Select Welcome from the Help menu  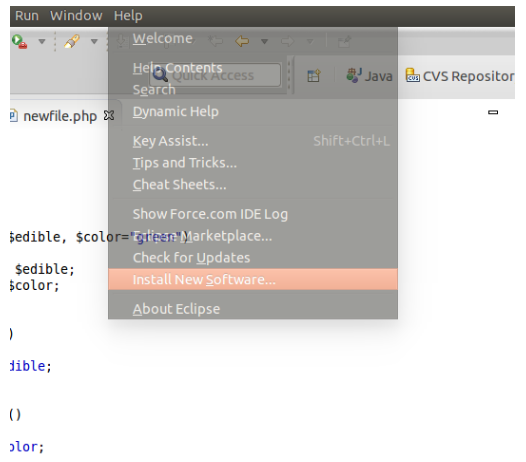[x=253, y=39]
